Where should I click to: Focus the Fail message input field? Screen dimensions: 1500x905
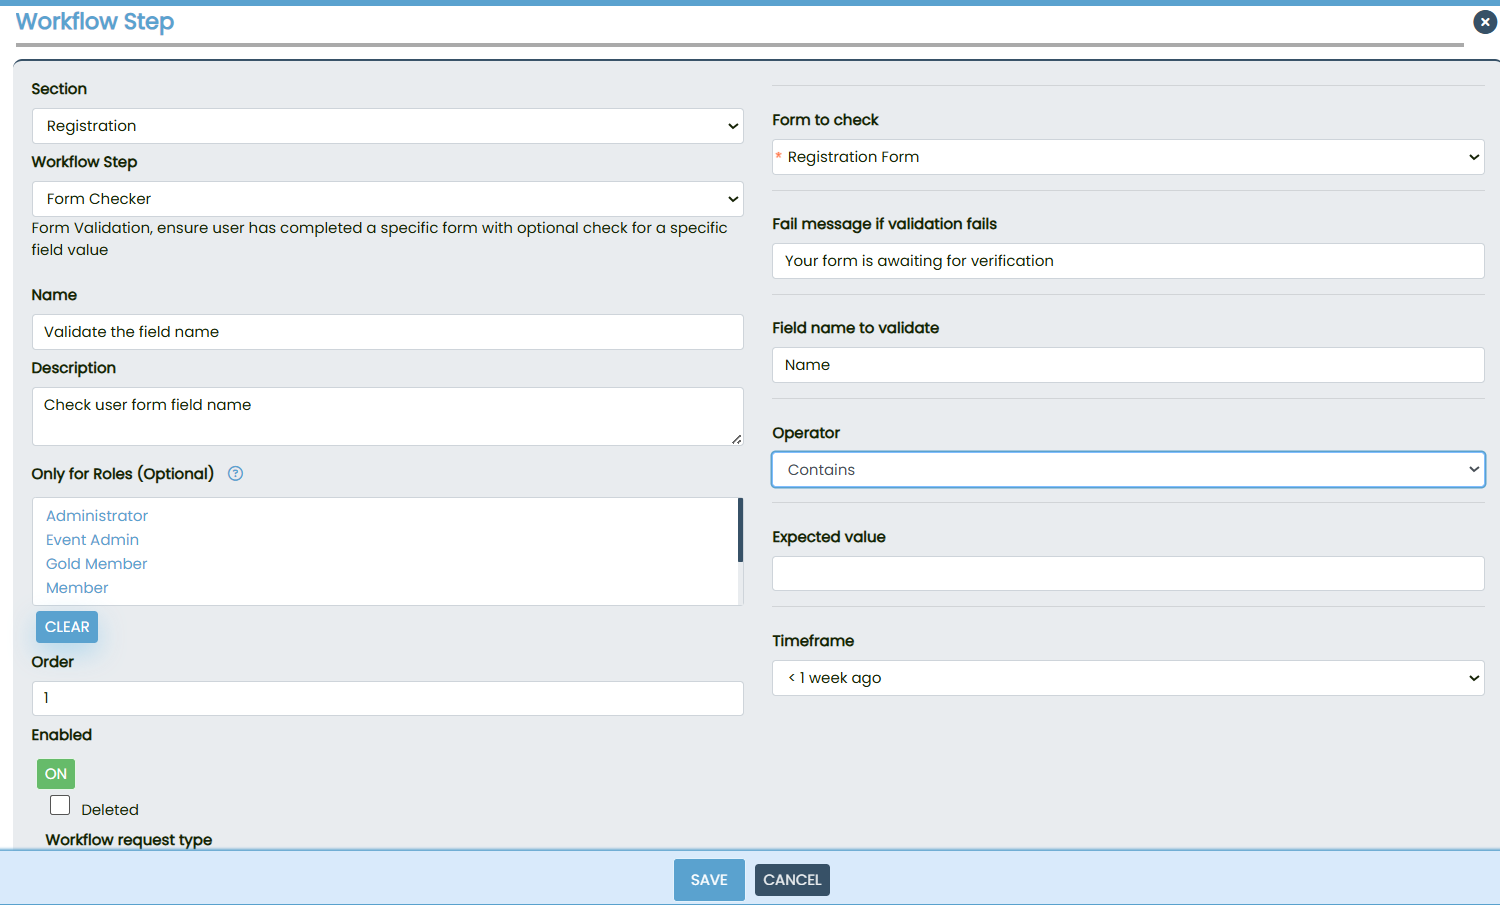[1127, 261]
